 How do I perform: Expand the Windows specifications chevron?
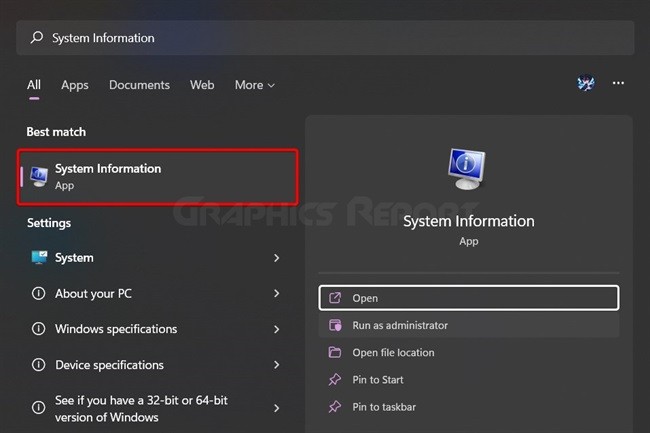click(276, 329)
